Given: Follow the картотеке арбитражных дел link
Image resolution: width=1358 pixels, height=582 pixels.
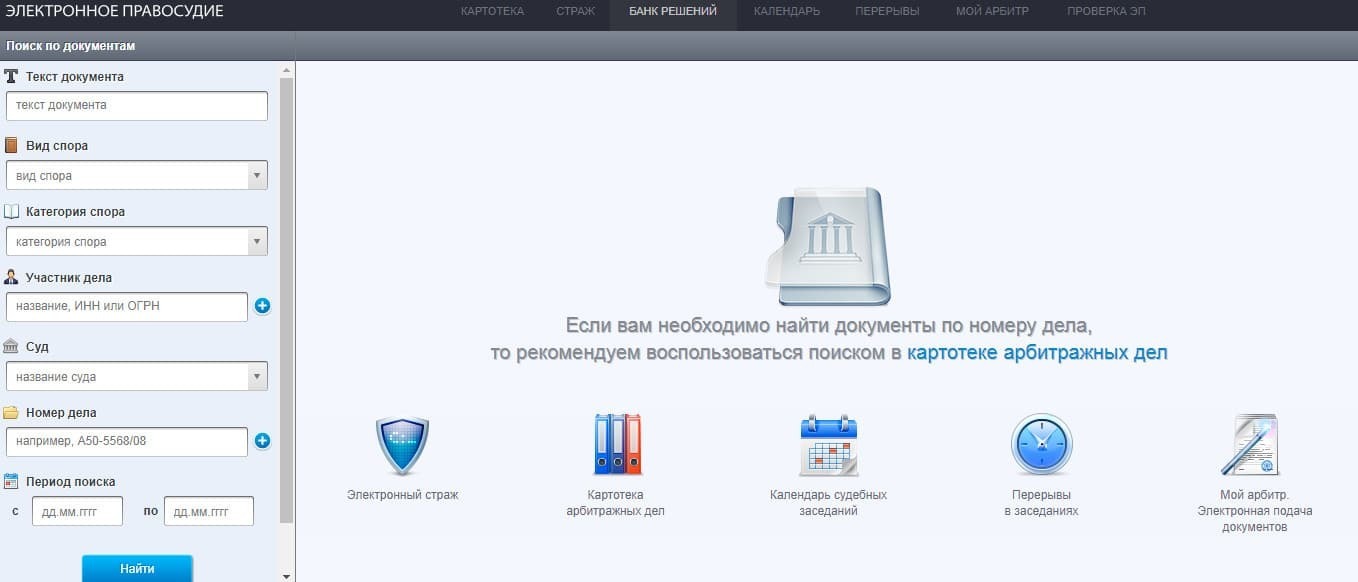Looking at the screenshot, I should pos(1037,352).
